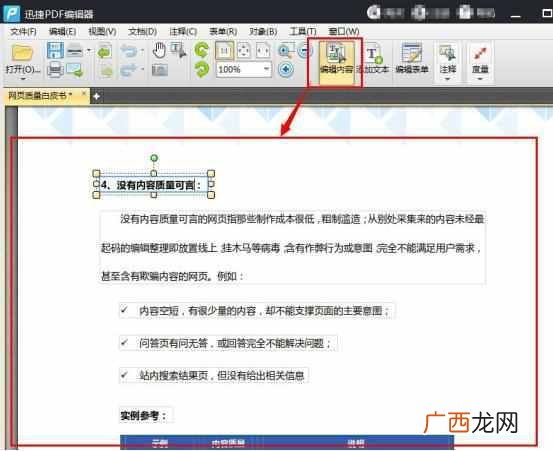Set view to actual size 1:1
This screenshot has width=553, height=451.
point(224,51)
